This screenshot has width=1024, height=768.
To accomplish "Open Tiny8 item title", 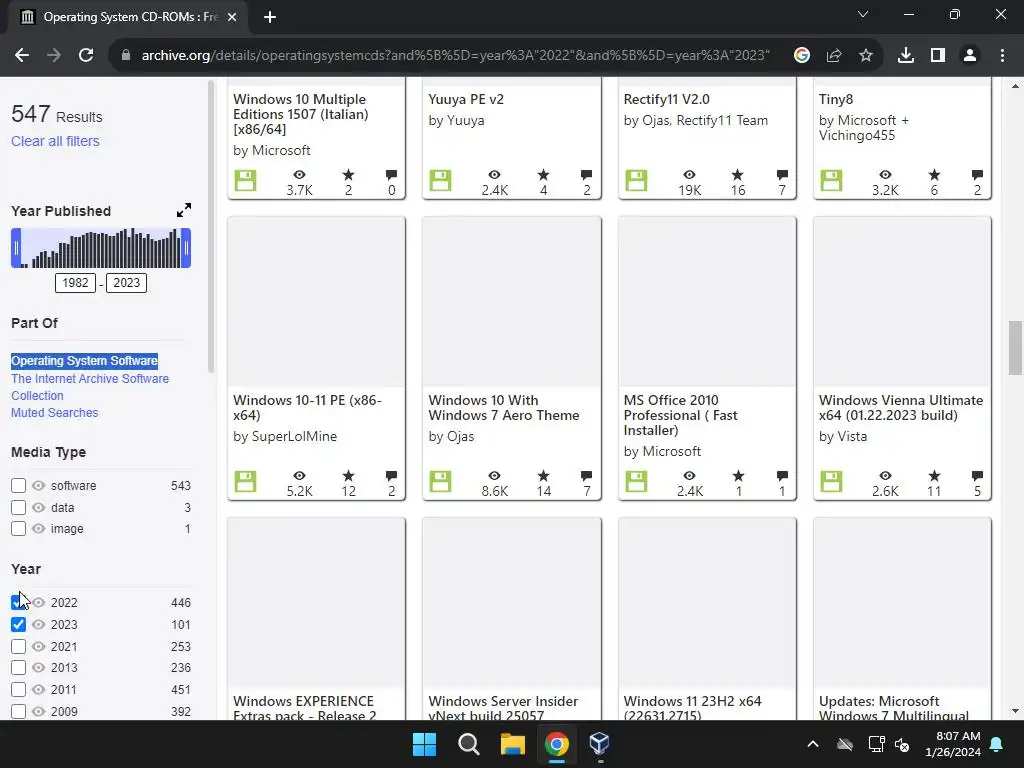I will [836, 99].
